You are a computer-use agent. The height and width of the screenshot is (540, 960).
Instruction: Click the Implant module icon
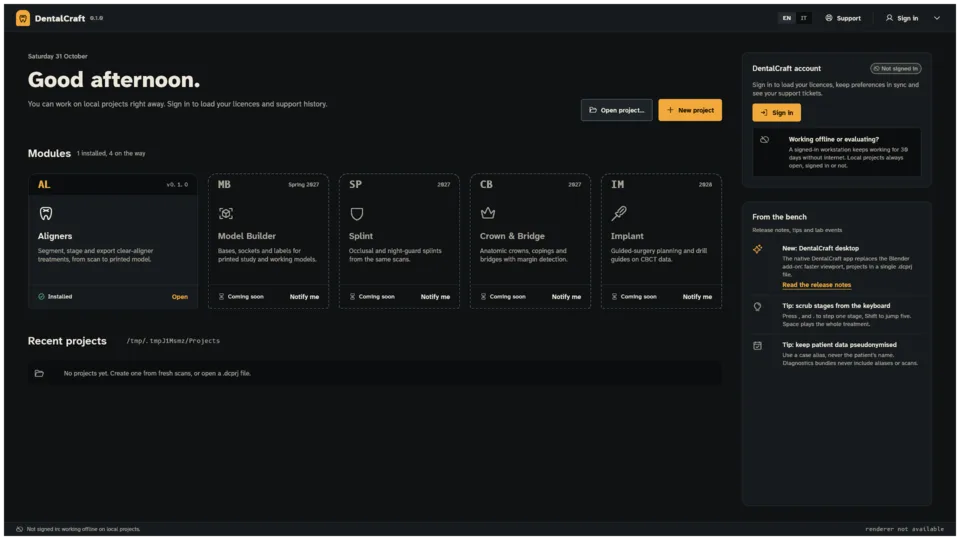click(619, 213)
